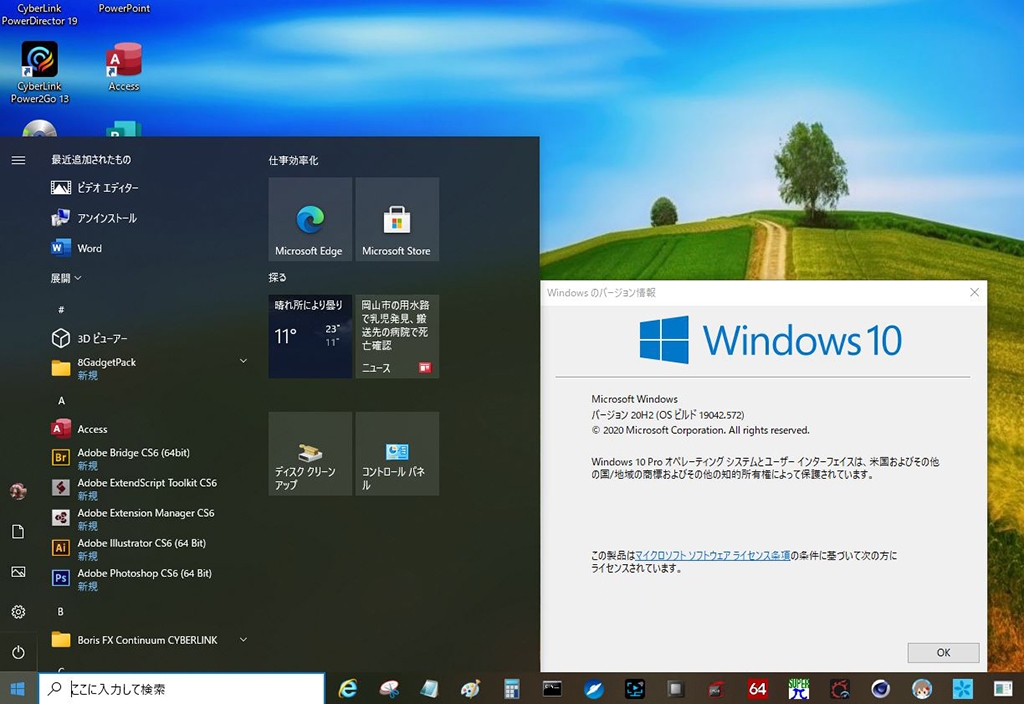Launch Access from the app list
Screen dimensions: 1024x704
tap(149, 429)
